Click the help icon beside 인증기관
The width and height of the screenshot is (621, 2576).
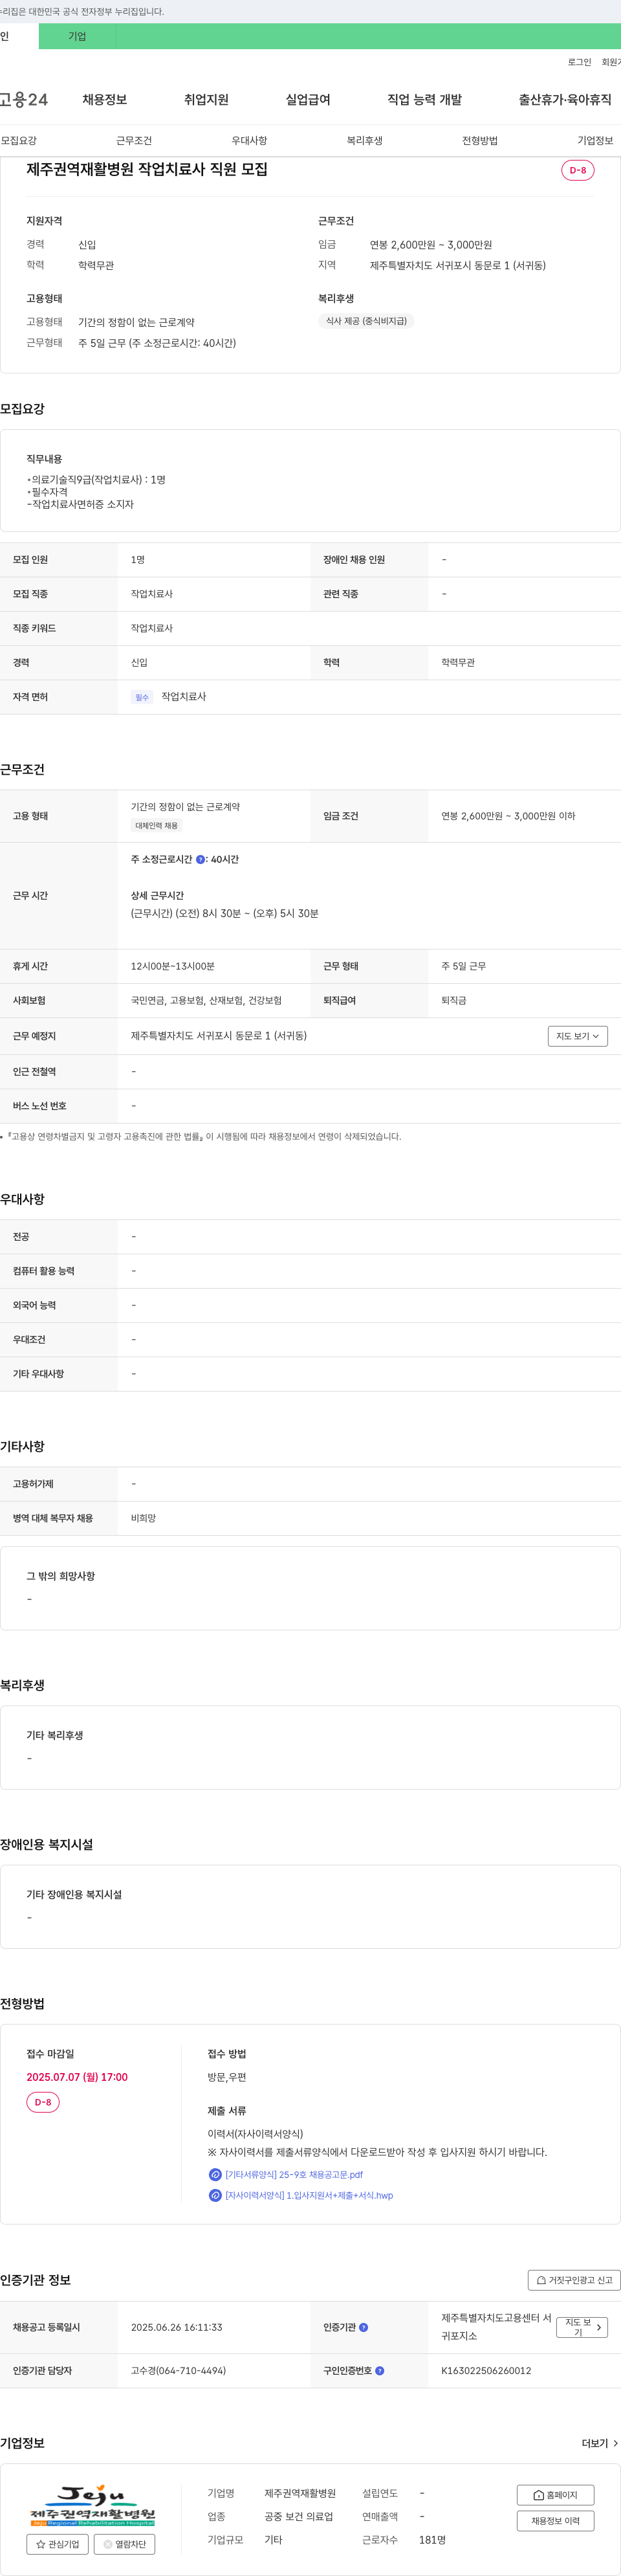click(x=364, y=2327)
